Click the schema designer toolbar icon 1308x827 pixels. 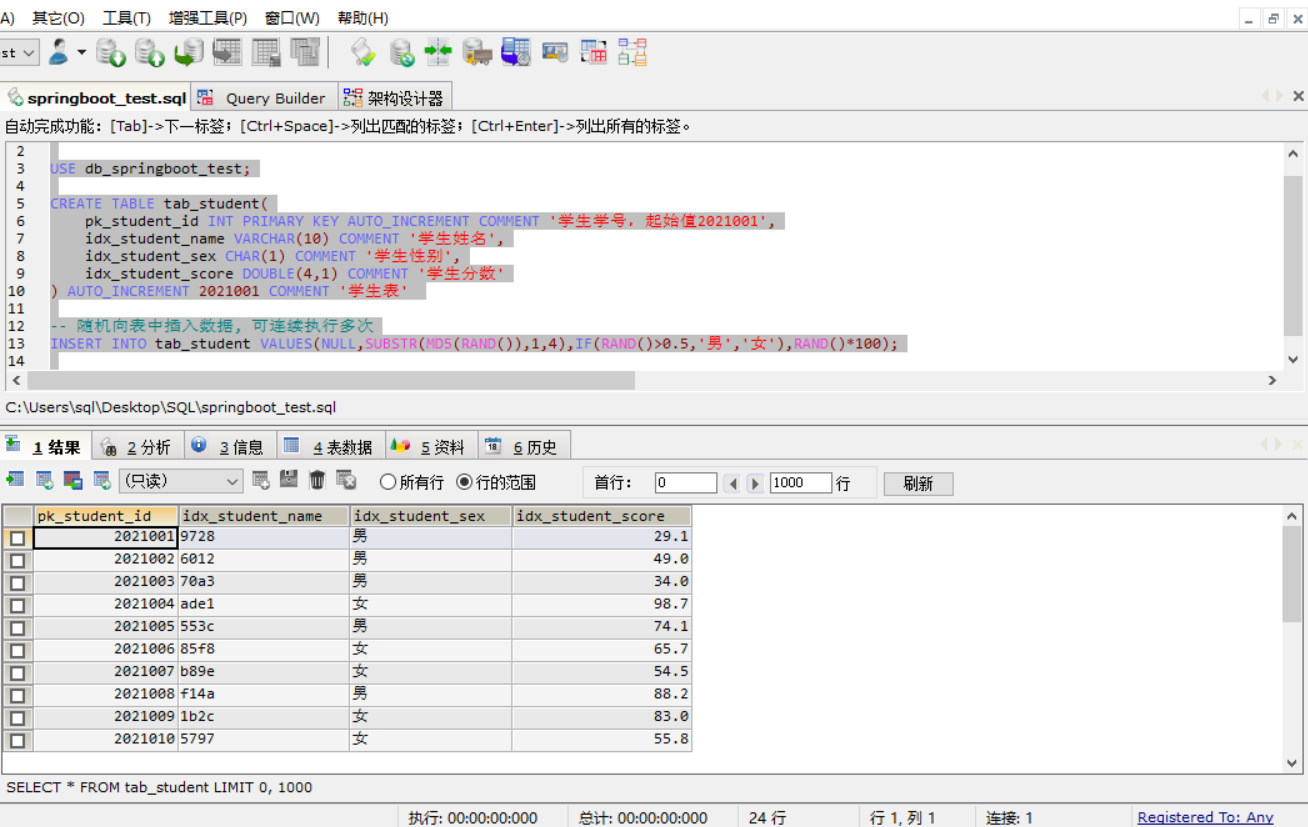632,52
